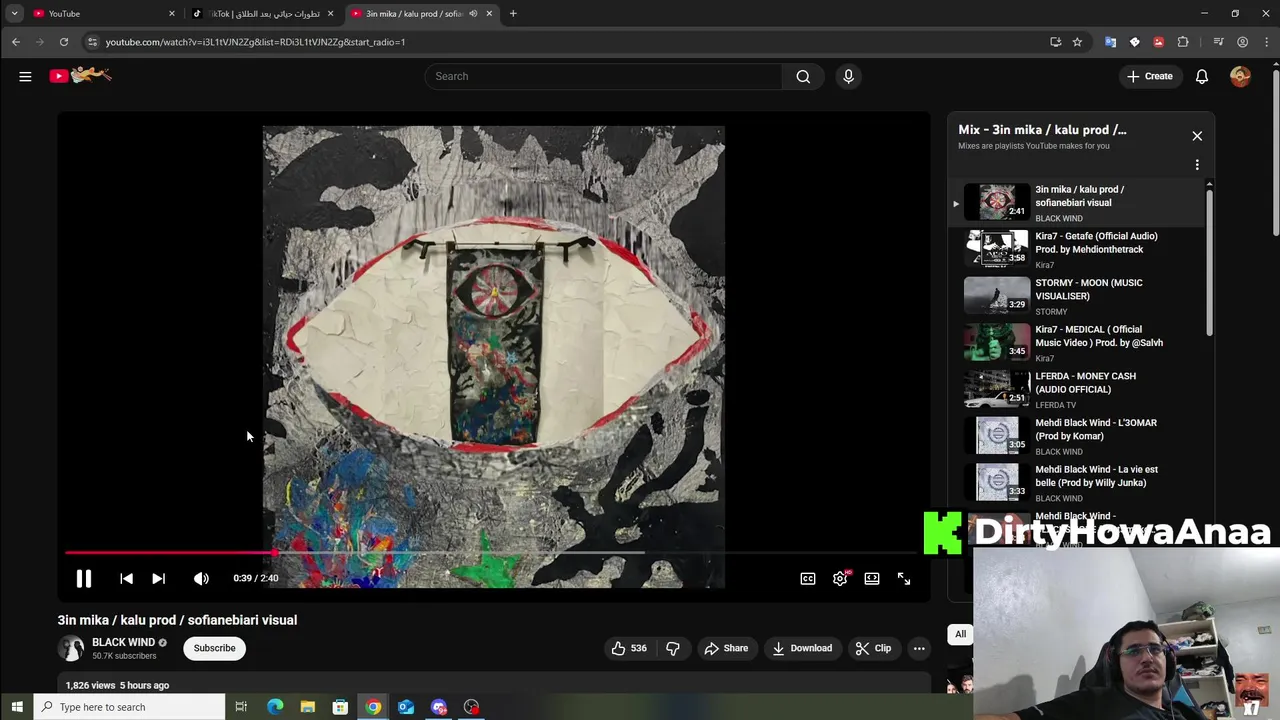The width and height of the screenshot is (1280, 720).
Task: Skip to the previous video
Action: [x=126, y=578]
